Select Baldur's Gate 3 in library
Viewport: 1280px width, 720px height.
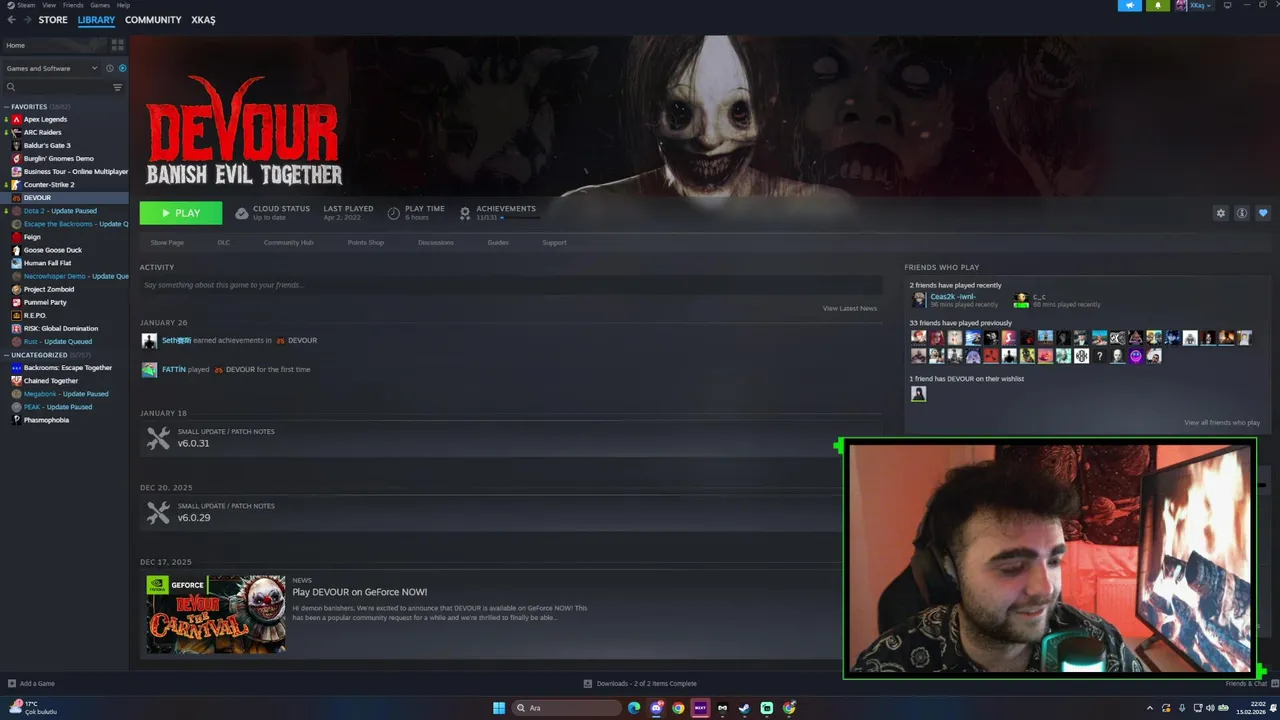pos(47,145)
